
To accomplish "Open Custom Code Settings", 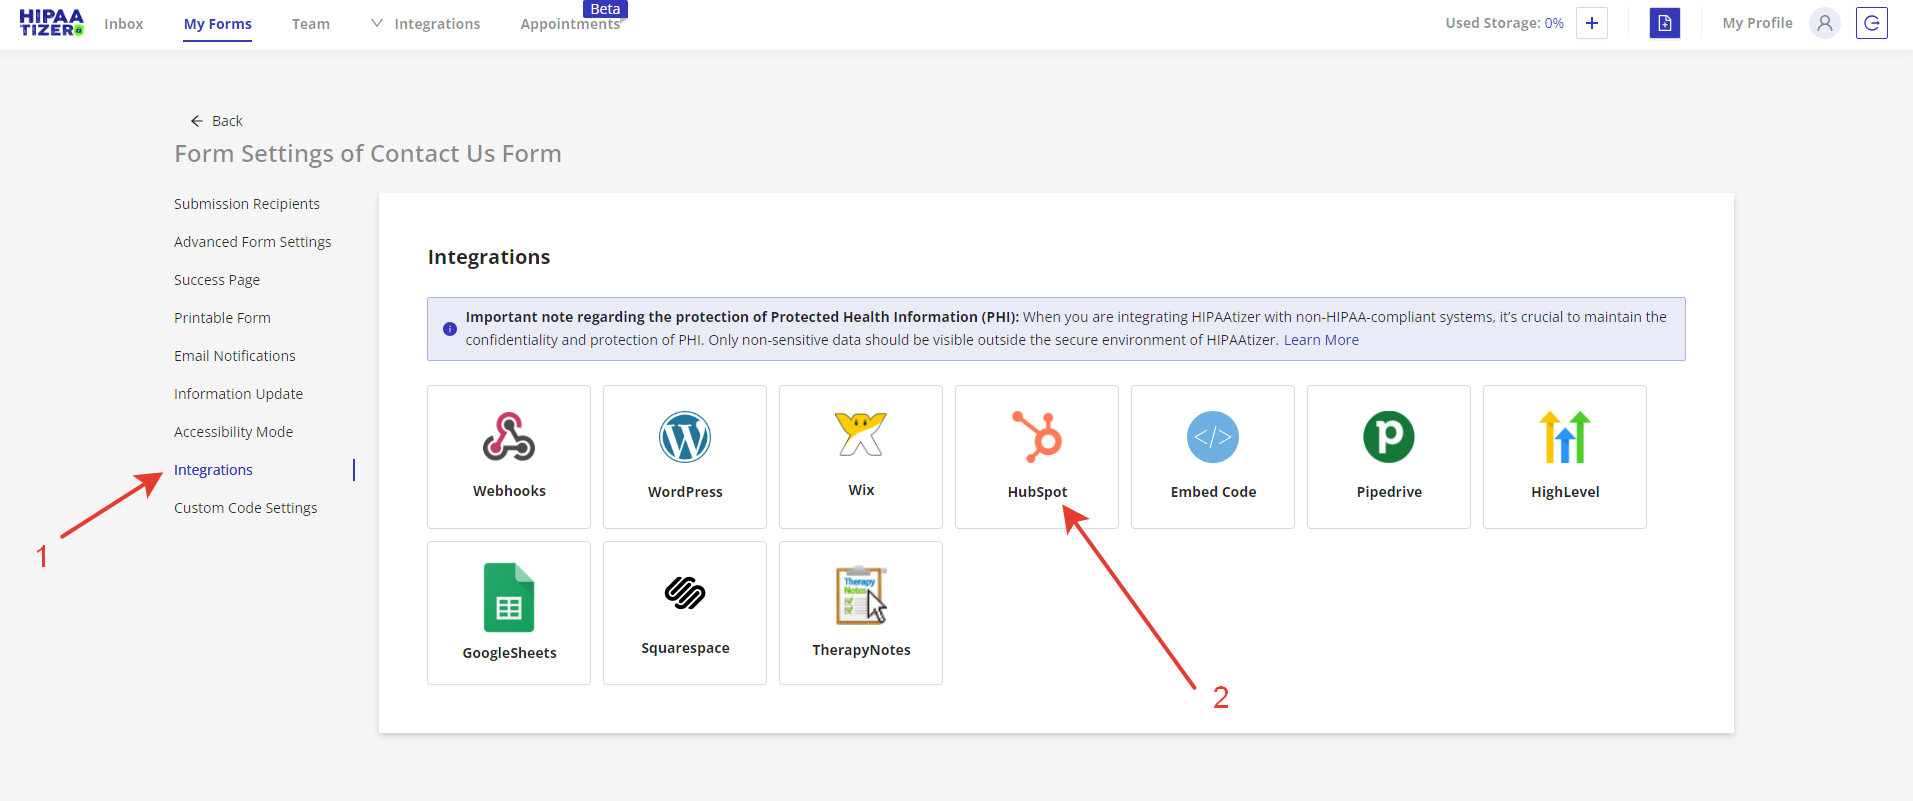I will click(x=246, y=508).
